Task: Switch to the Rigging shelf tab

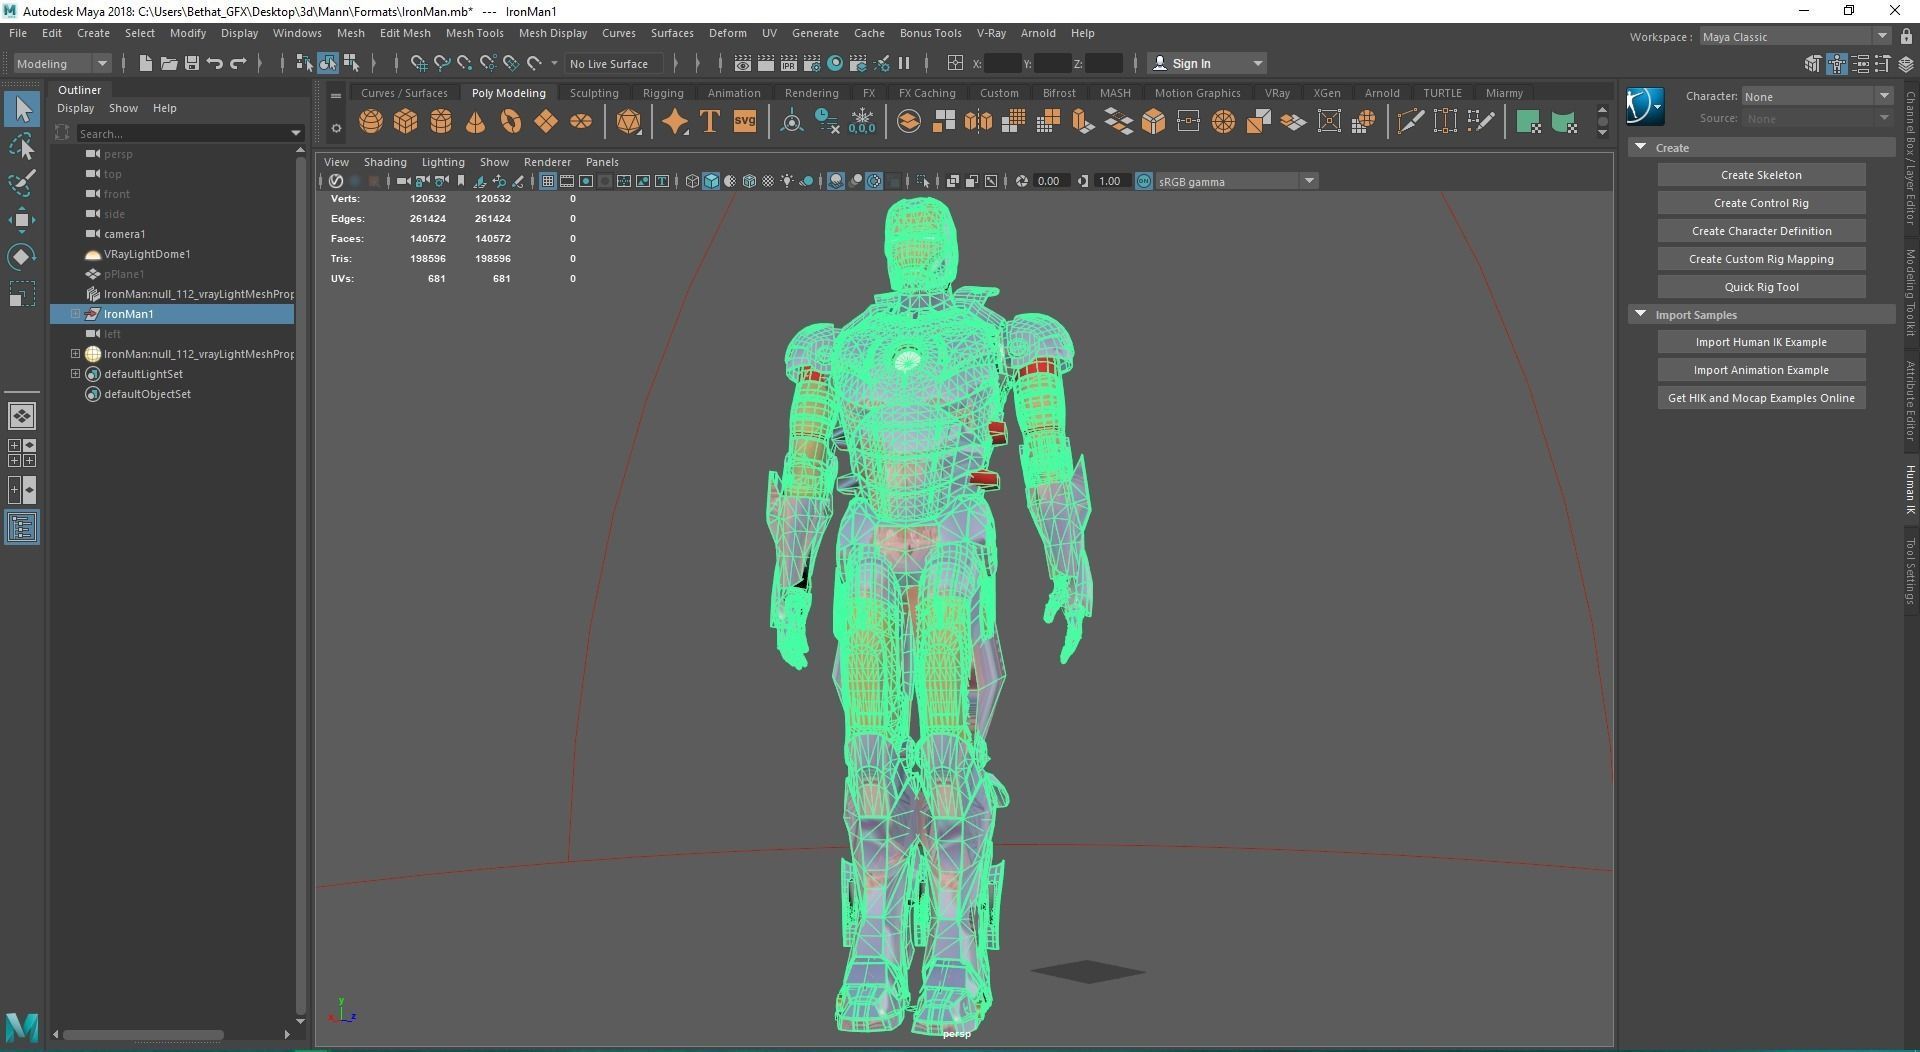Action: click(x=663, y=93)
